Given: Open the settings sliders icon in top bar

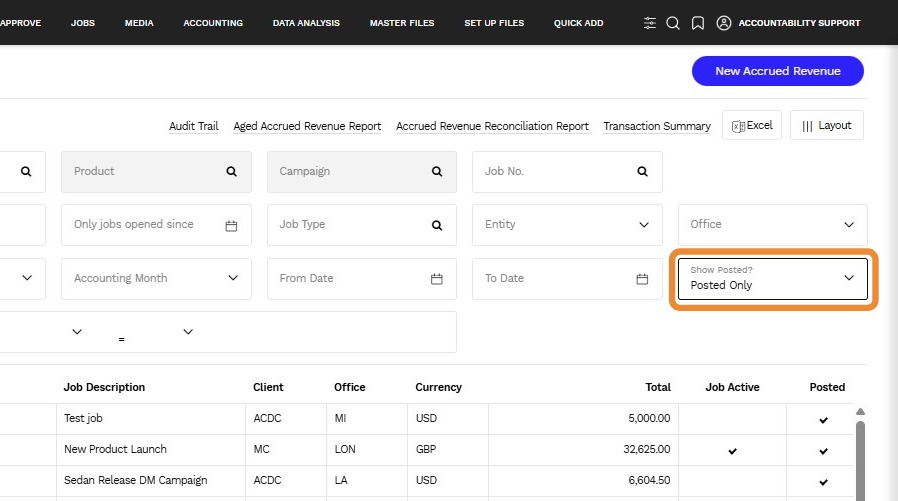Looking at the screenshot, I should click(x=649, y=23).
